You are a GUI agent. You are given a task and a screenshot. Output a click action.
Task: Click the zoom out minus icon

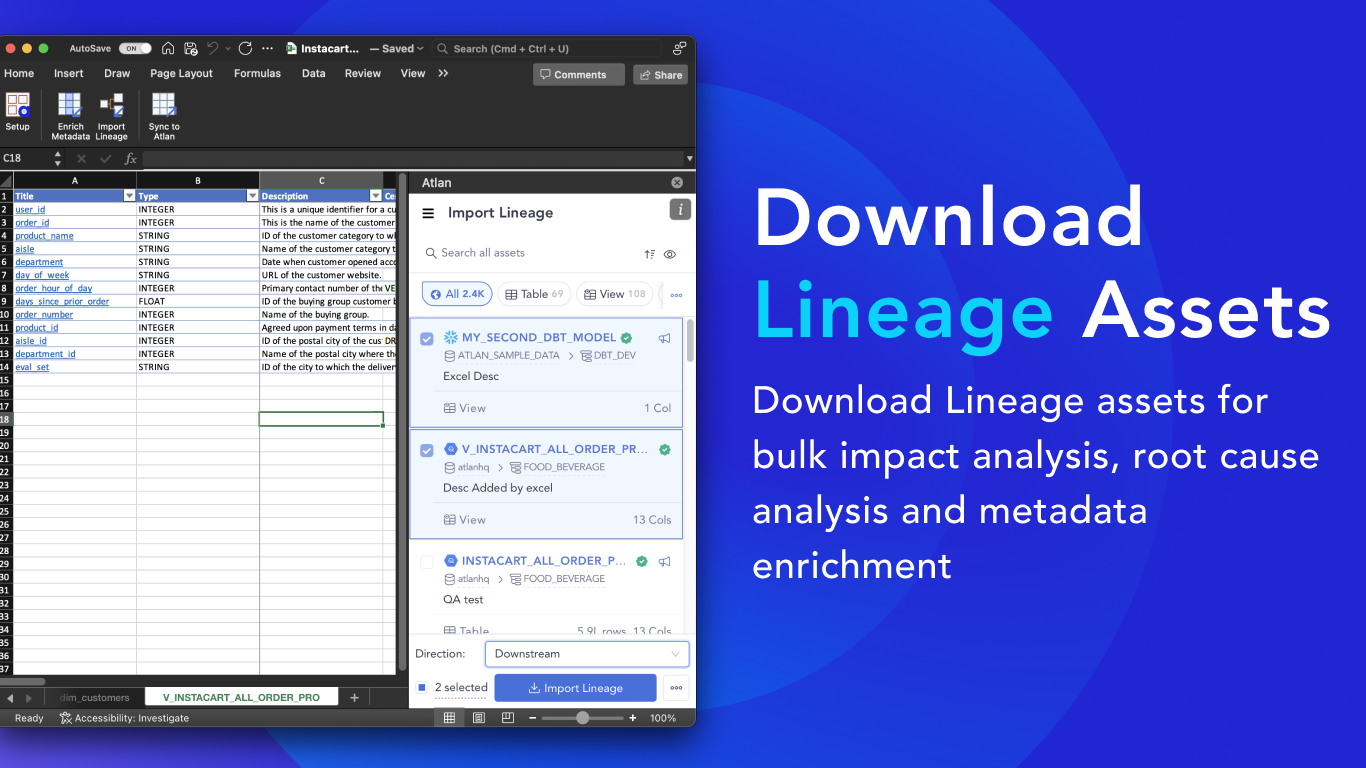533,718
